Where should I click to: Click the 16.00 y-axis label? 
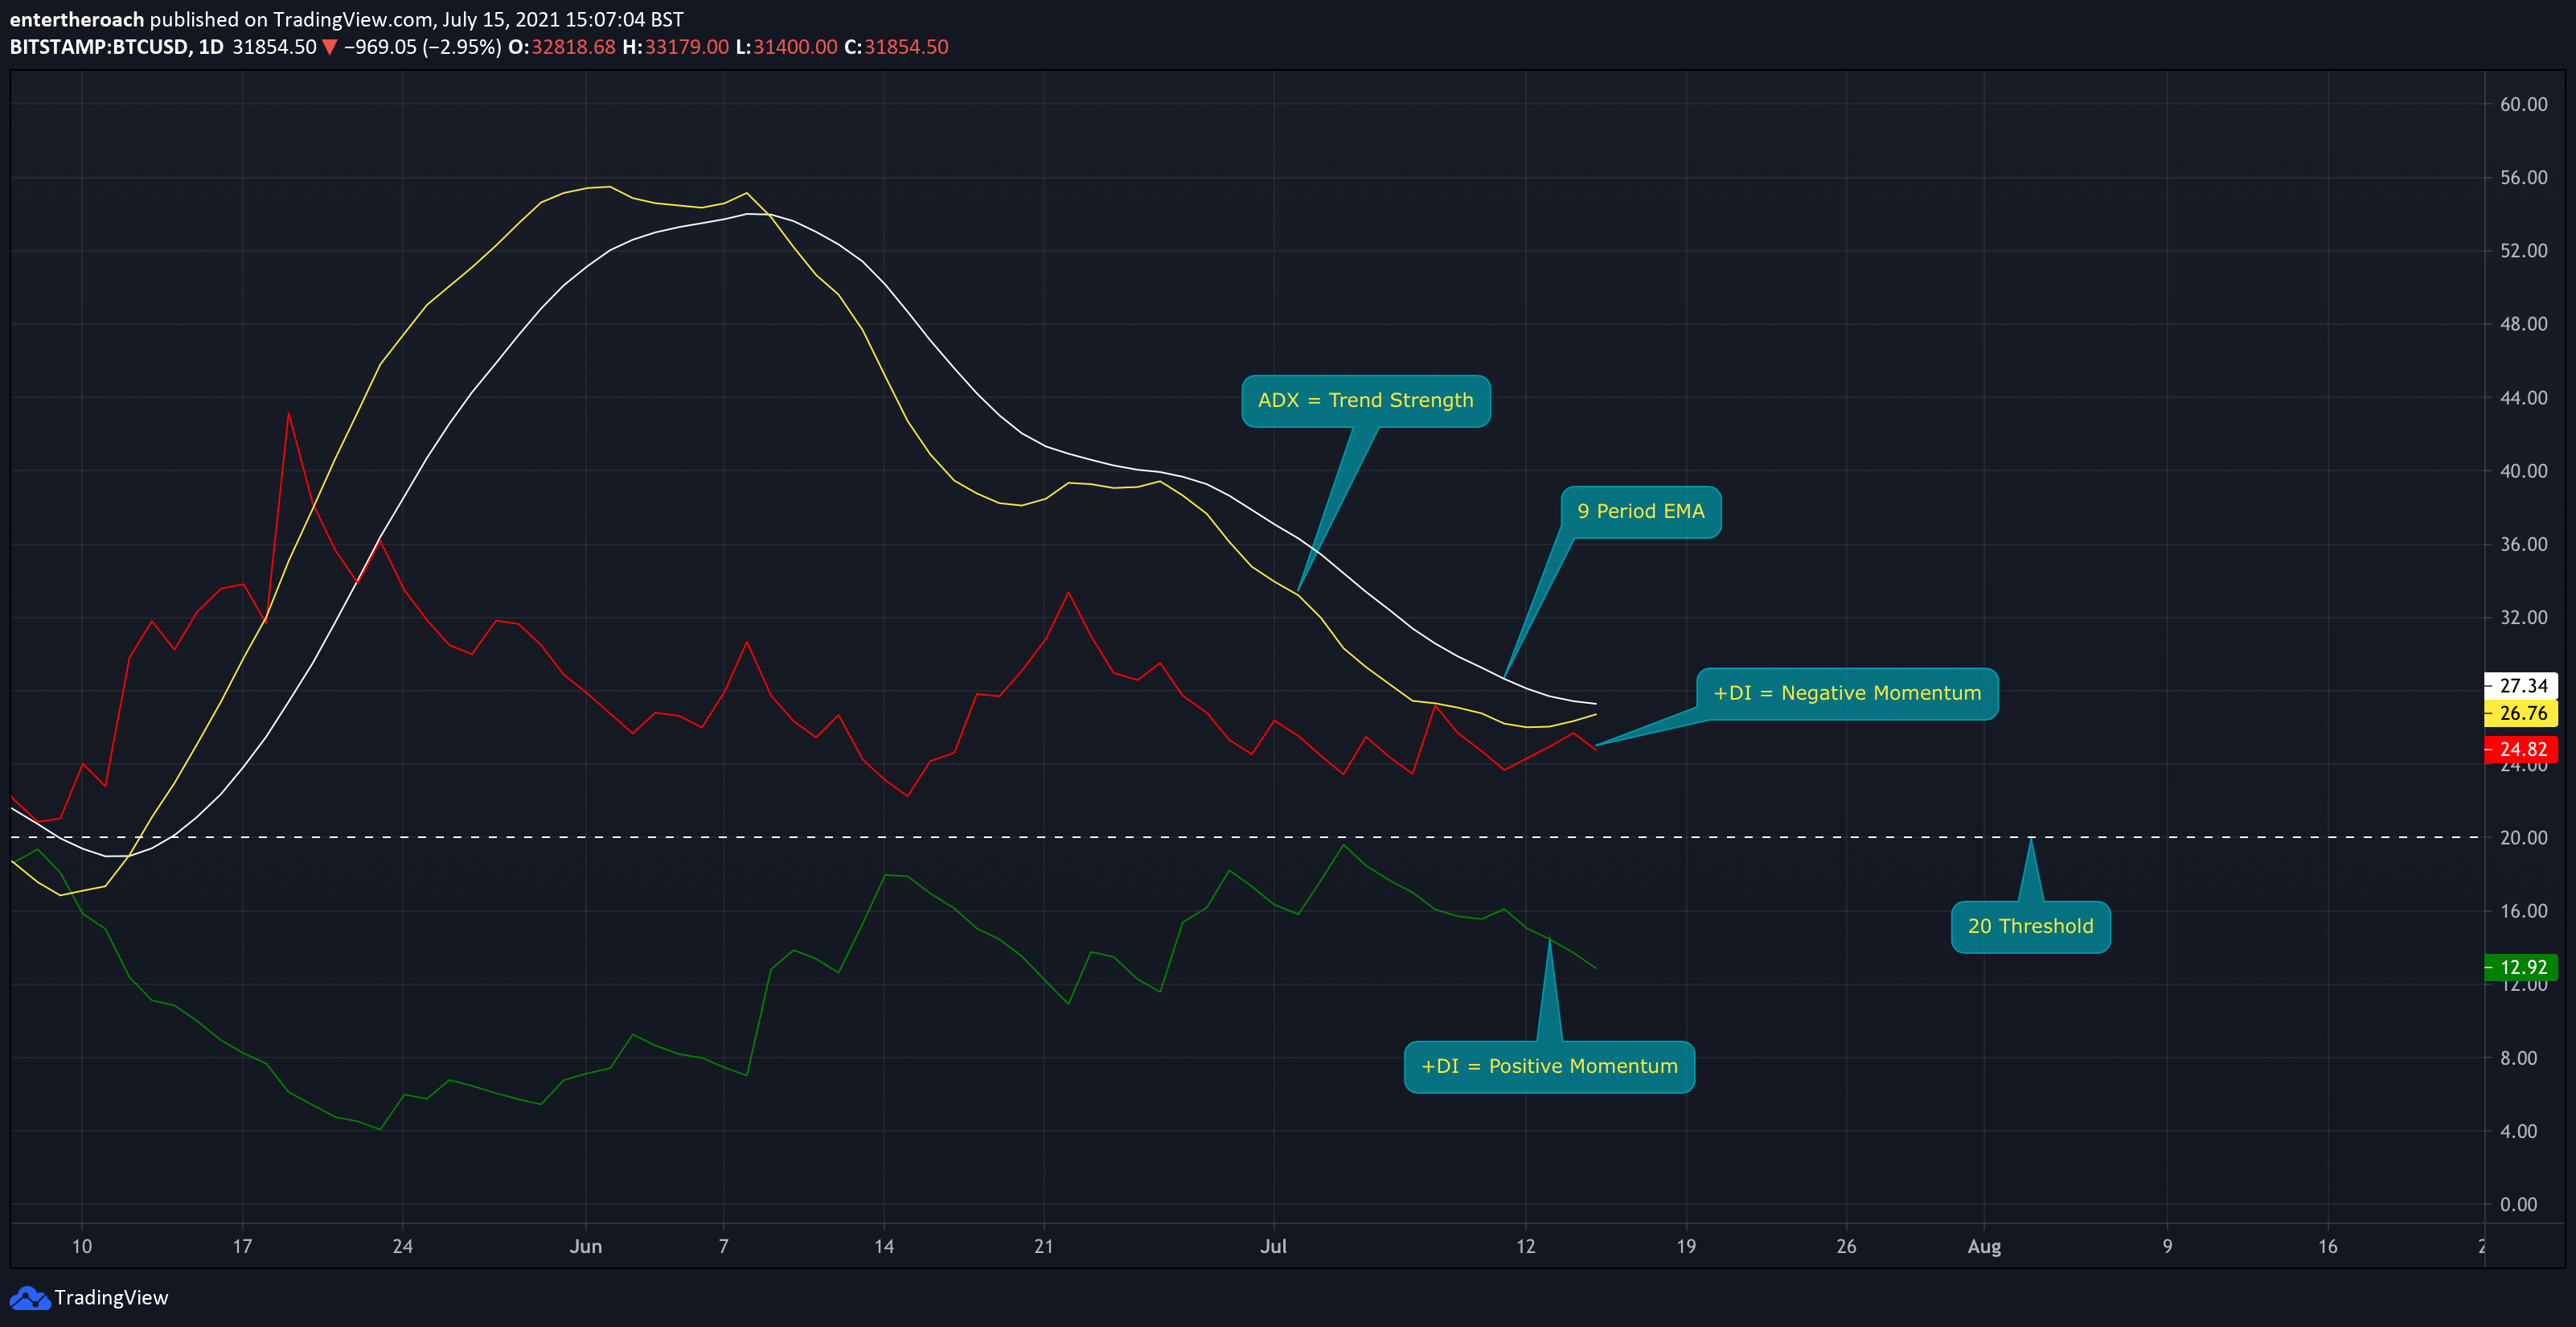2523,911
